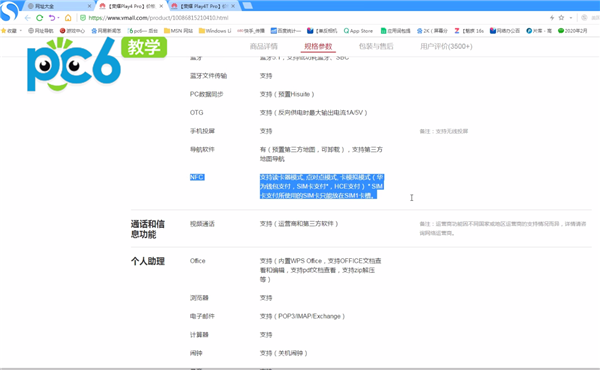Open the pc6 后台 bookmark
Viewport: 600px width, 370px height.
click(x=143, y=31)
